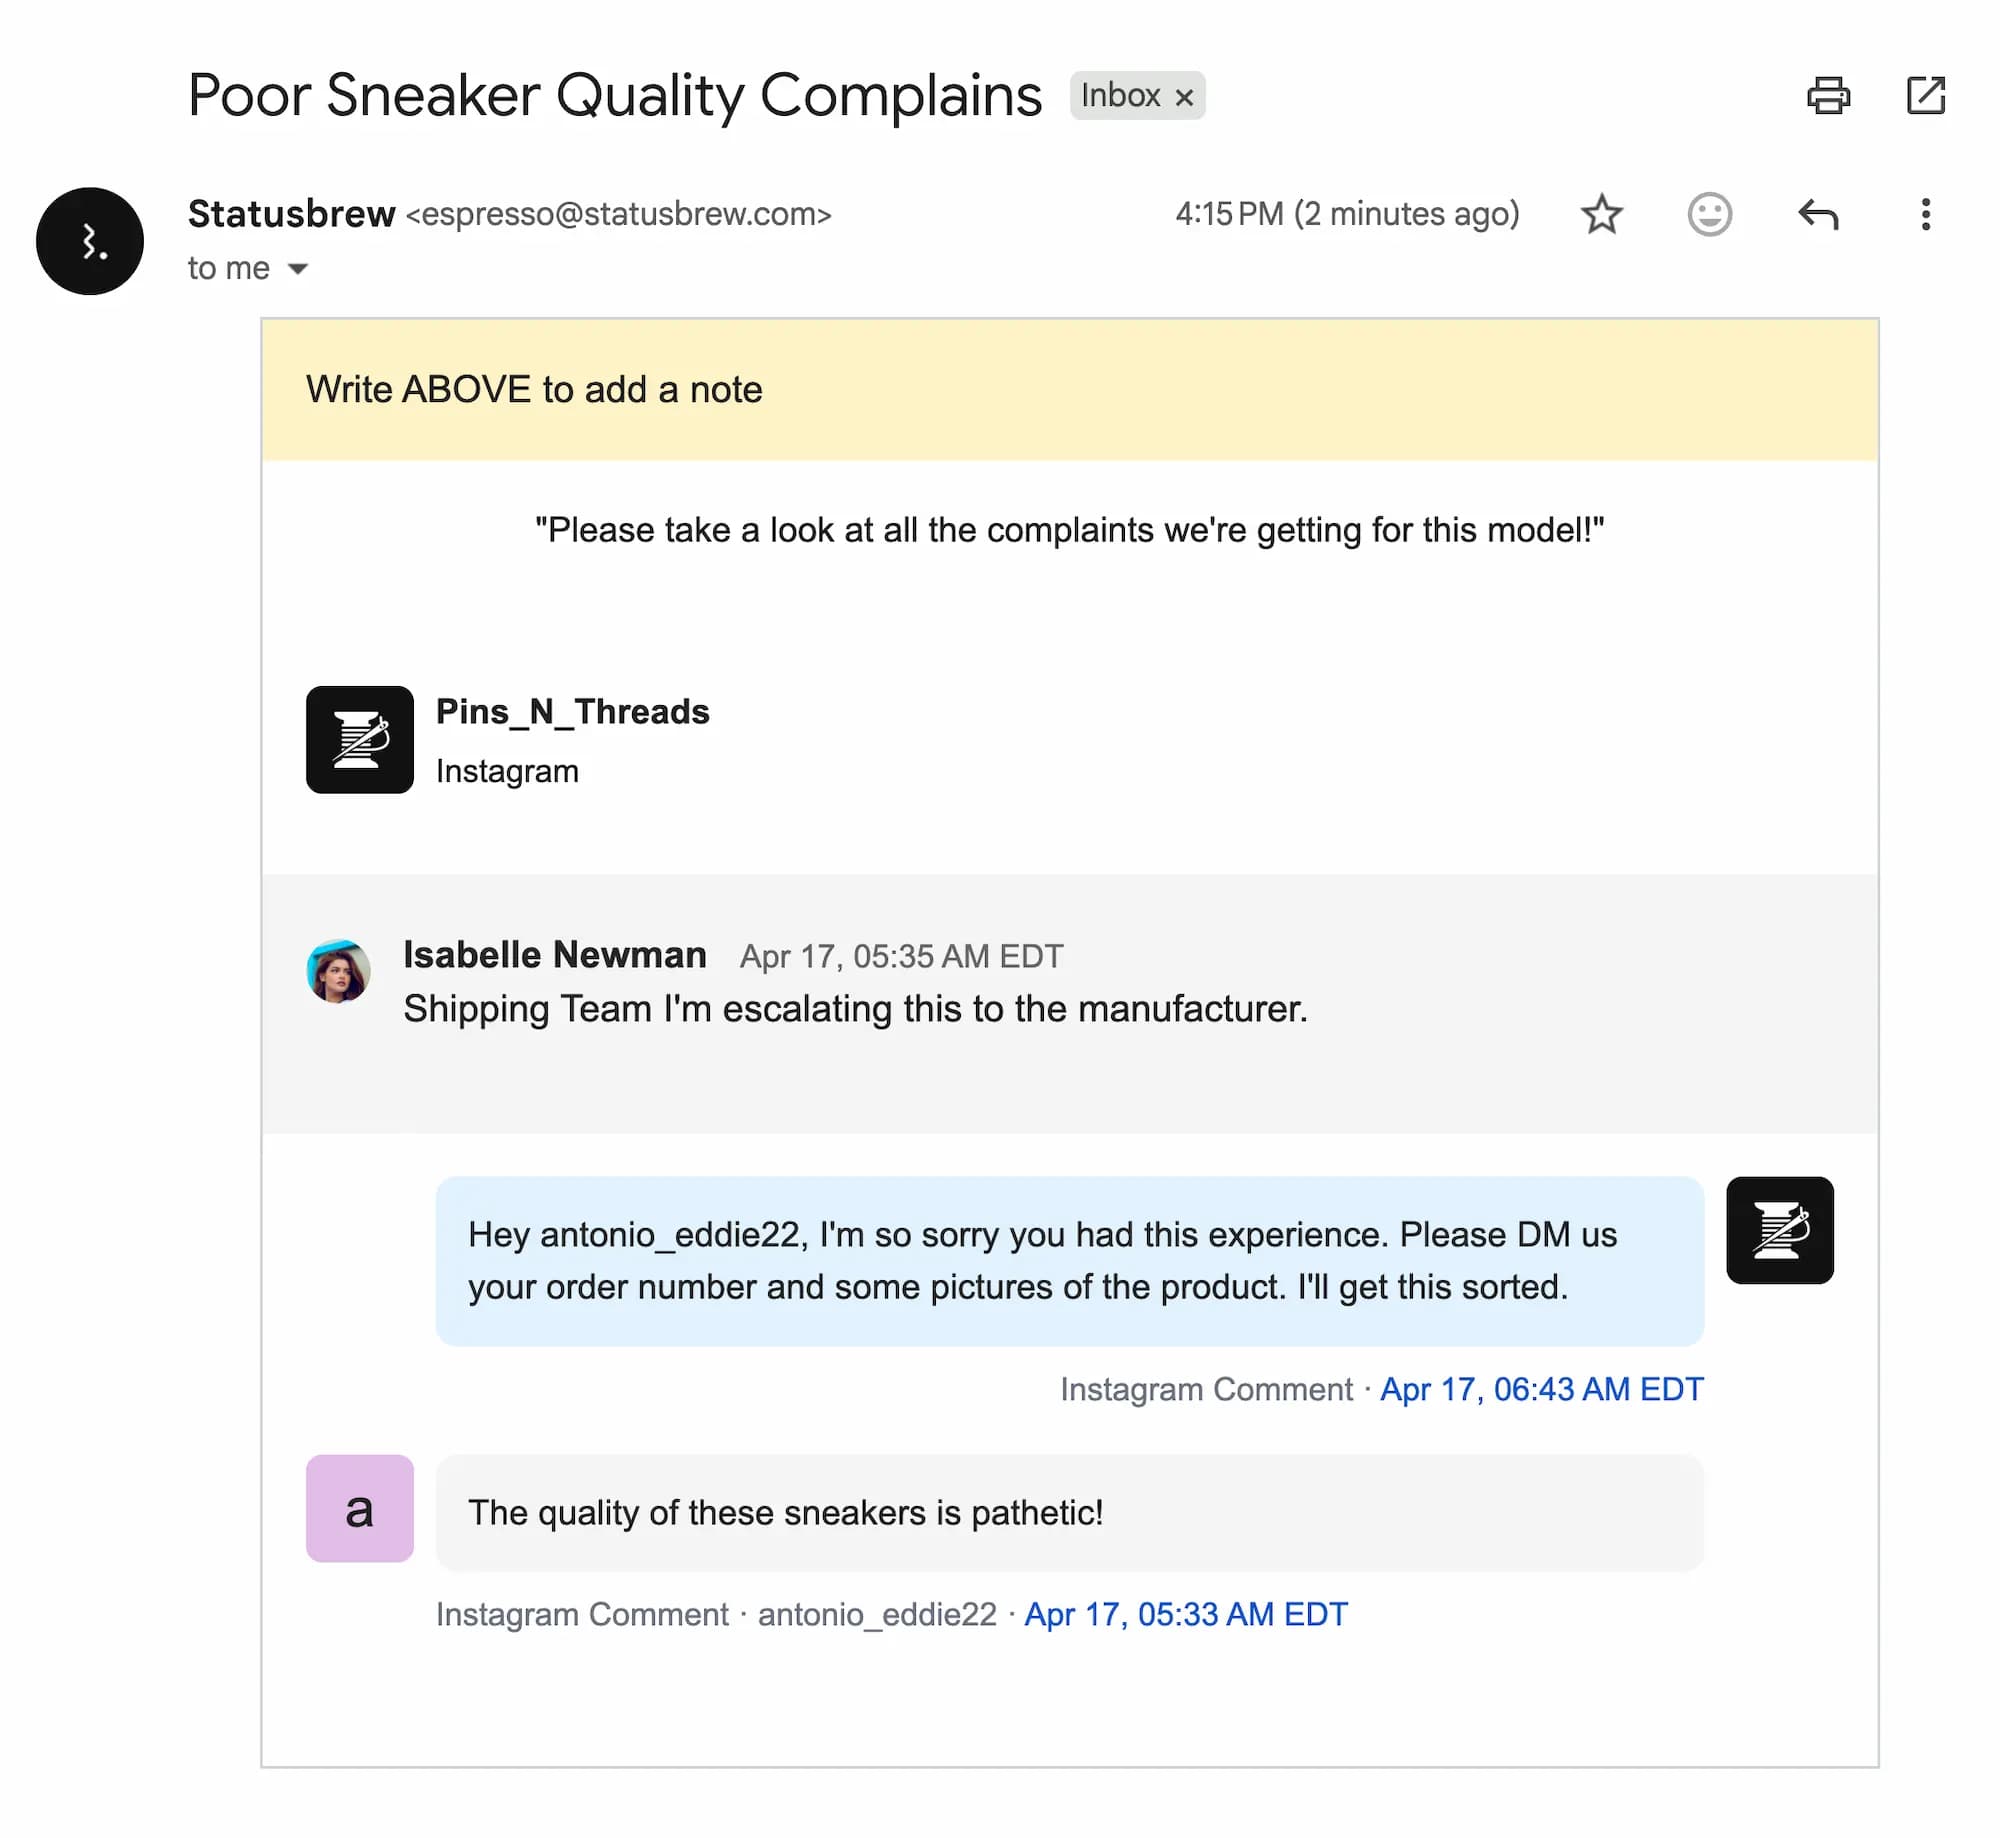Click the Pins_N_Threads reply avatar icon
The height and width of the screenshot is (1838, 2000).
point(1779,1230)
